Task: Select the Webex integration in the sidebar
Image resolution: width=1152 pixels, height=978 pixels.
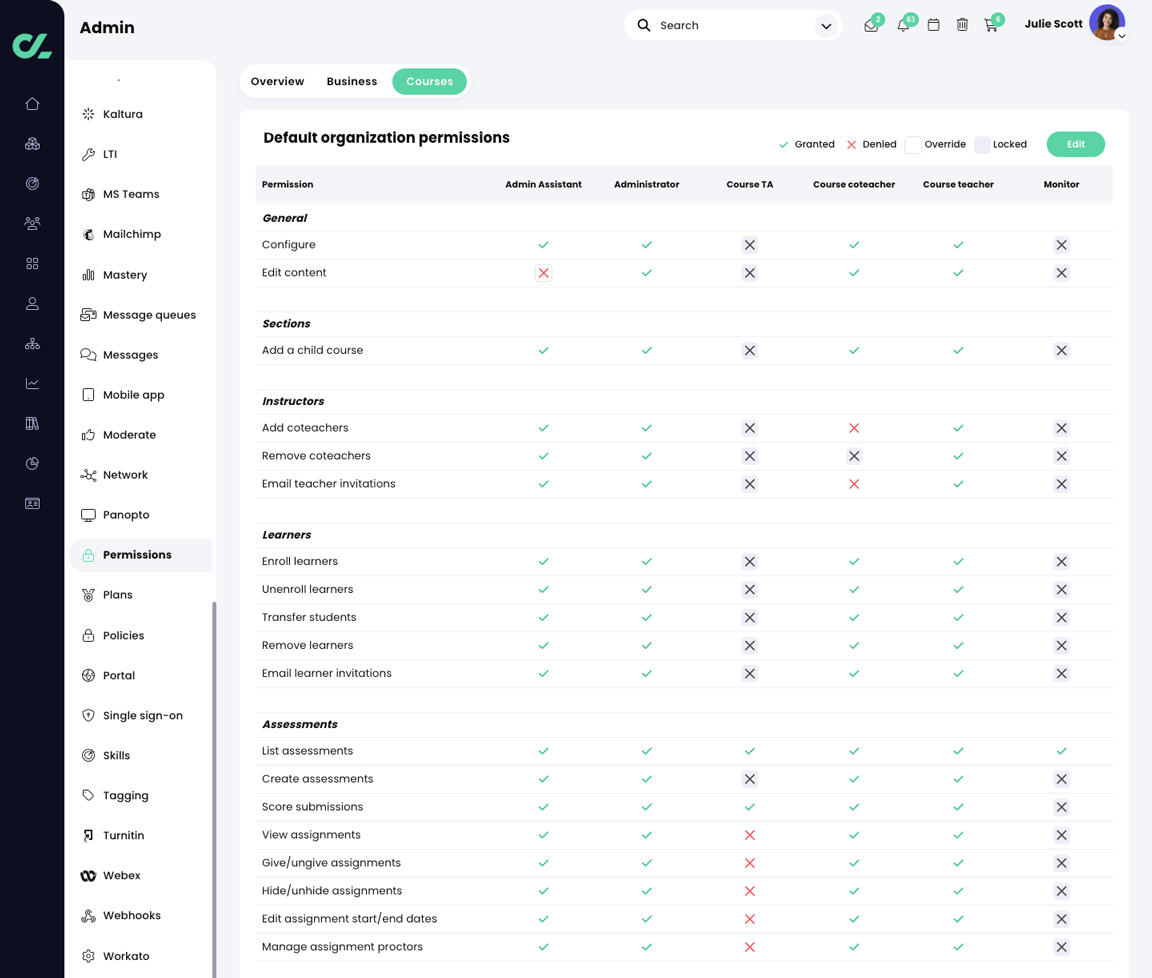Action: click(122, 875)
